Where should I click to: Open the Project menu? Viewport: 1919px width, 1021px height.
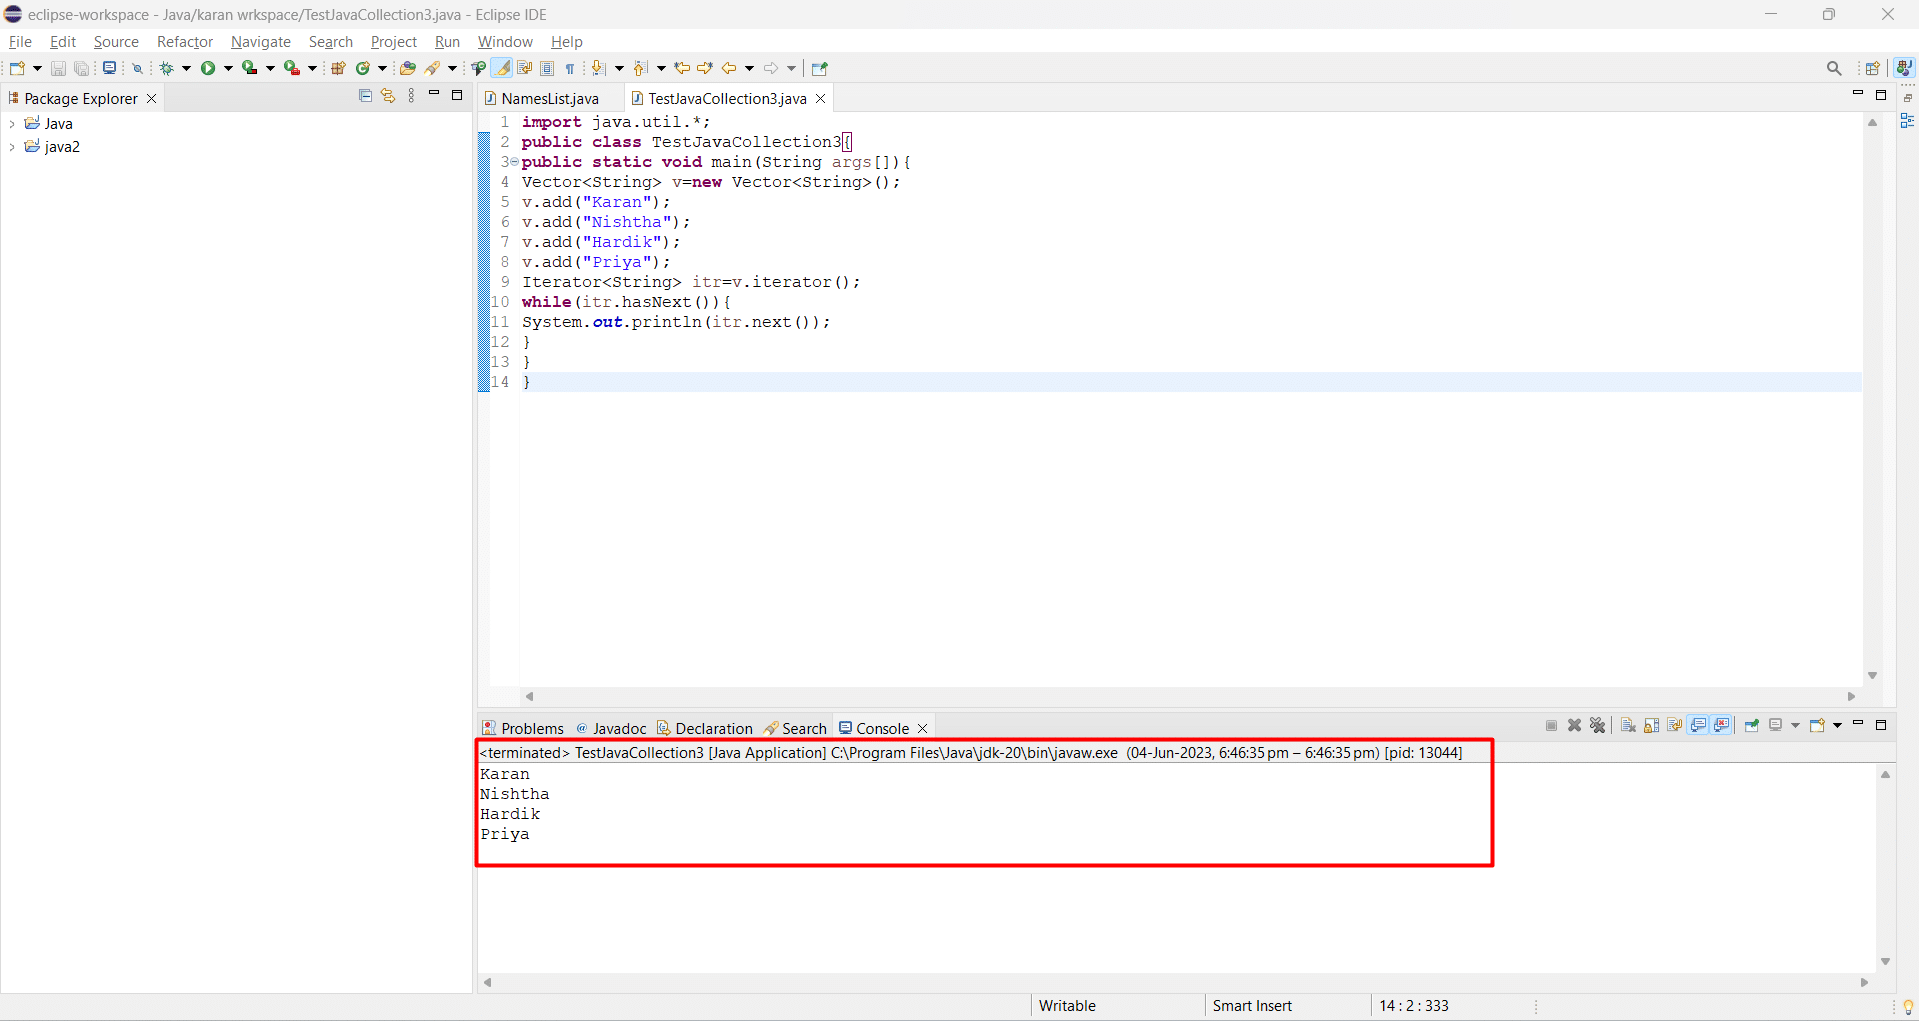click(394, 42)
